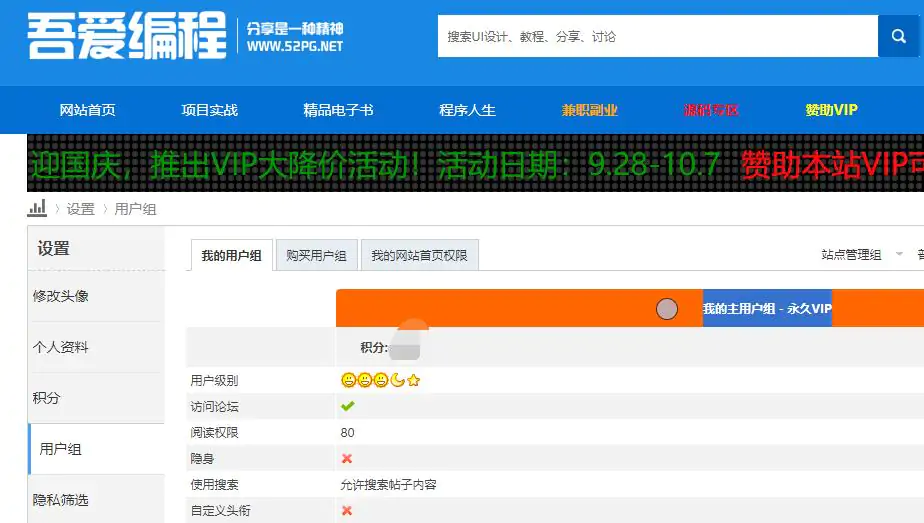This screenshot has height=523, width=924.
Task: Open 个人资料 in settings sidebar
Action: coord(61,347)
